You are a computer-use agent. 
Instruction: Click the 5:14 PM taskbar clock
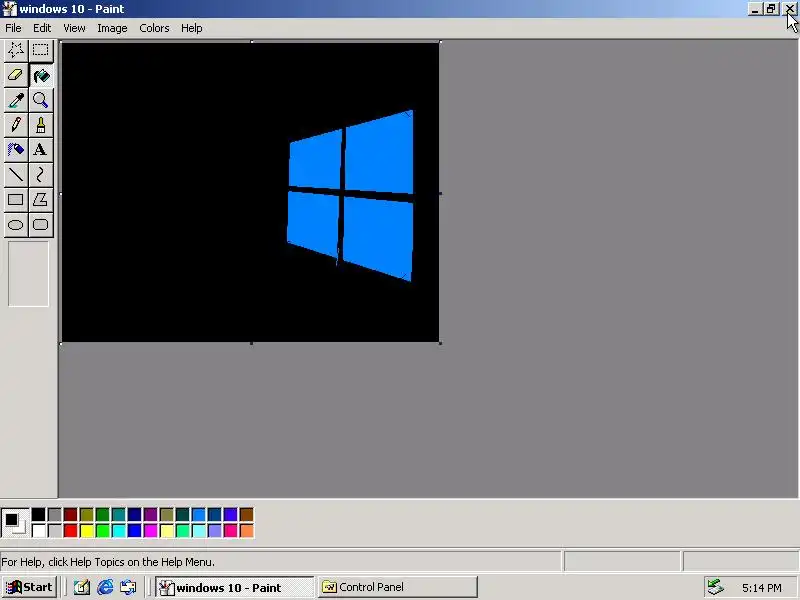click(x=761, y=588)
